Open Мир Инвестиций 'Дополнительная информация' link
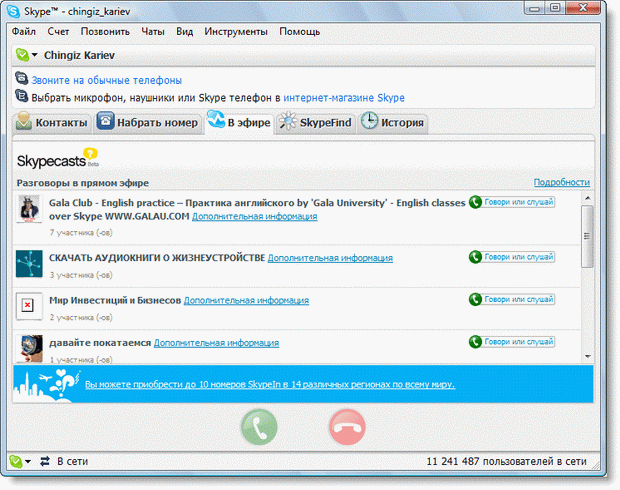 pos(246,300)
